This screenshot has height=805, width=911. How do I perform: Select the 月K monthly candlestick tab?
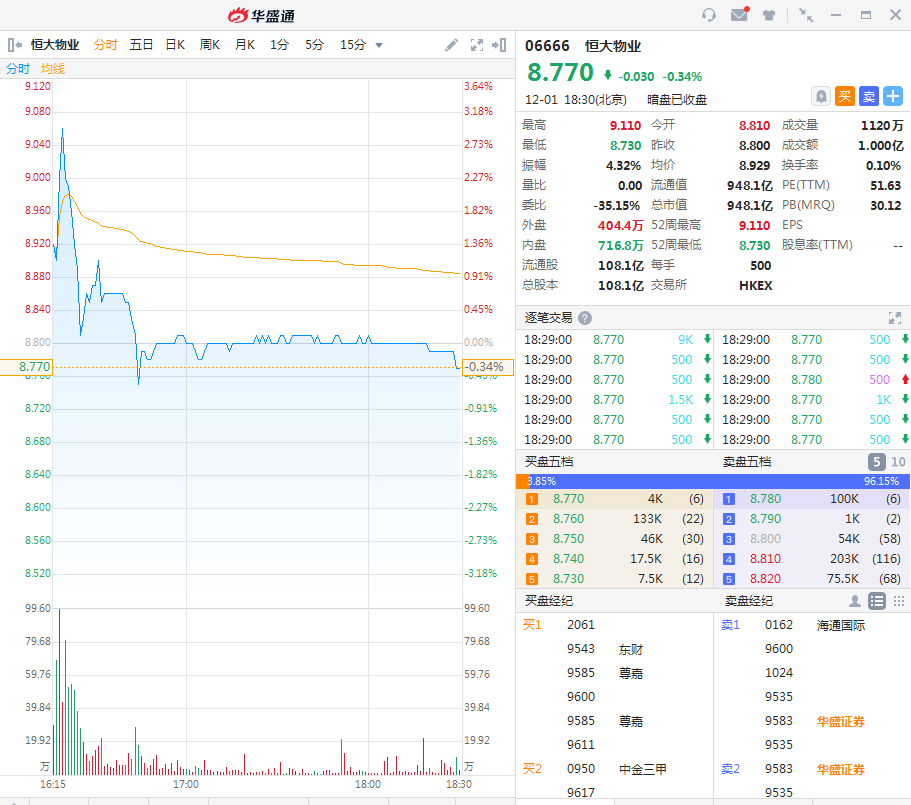245,45
